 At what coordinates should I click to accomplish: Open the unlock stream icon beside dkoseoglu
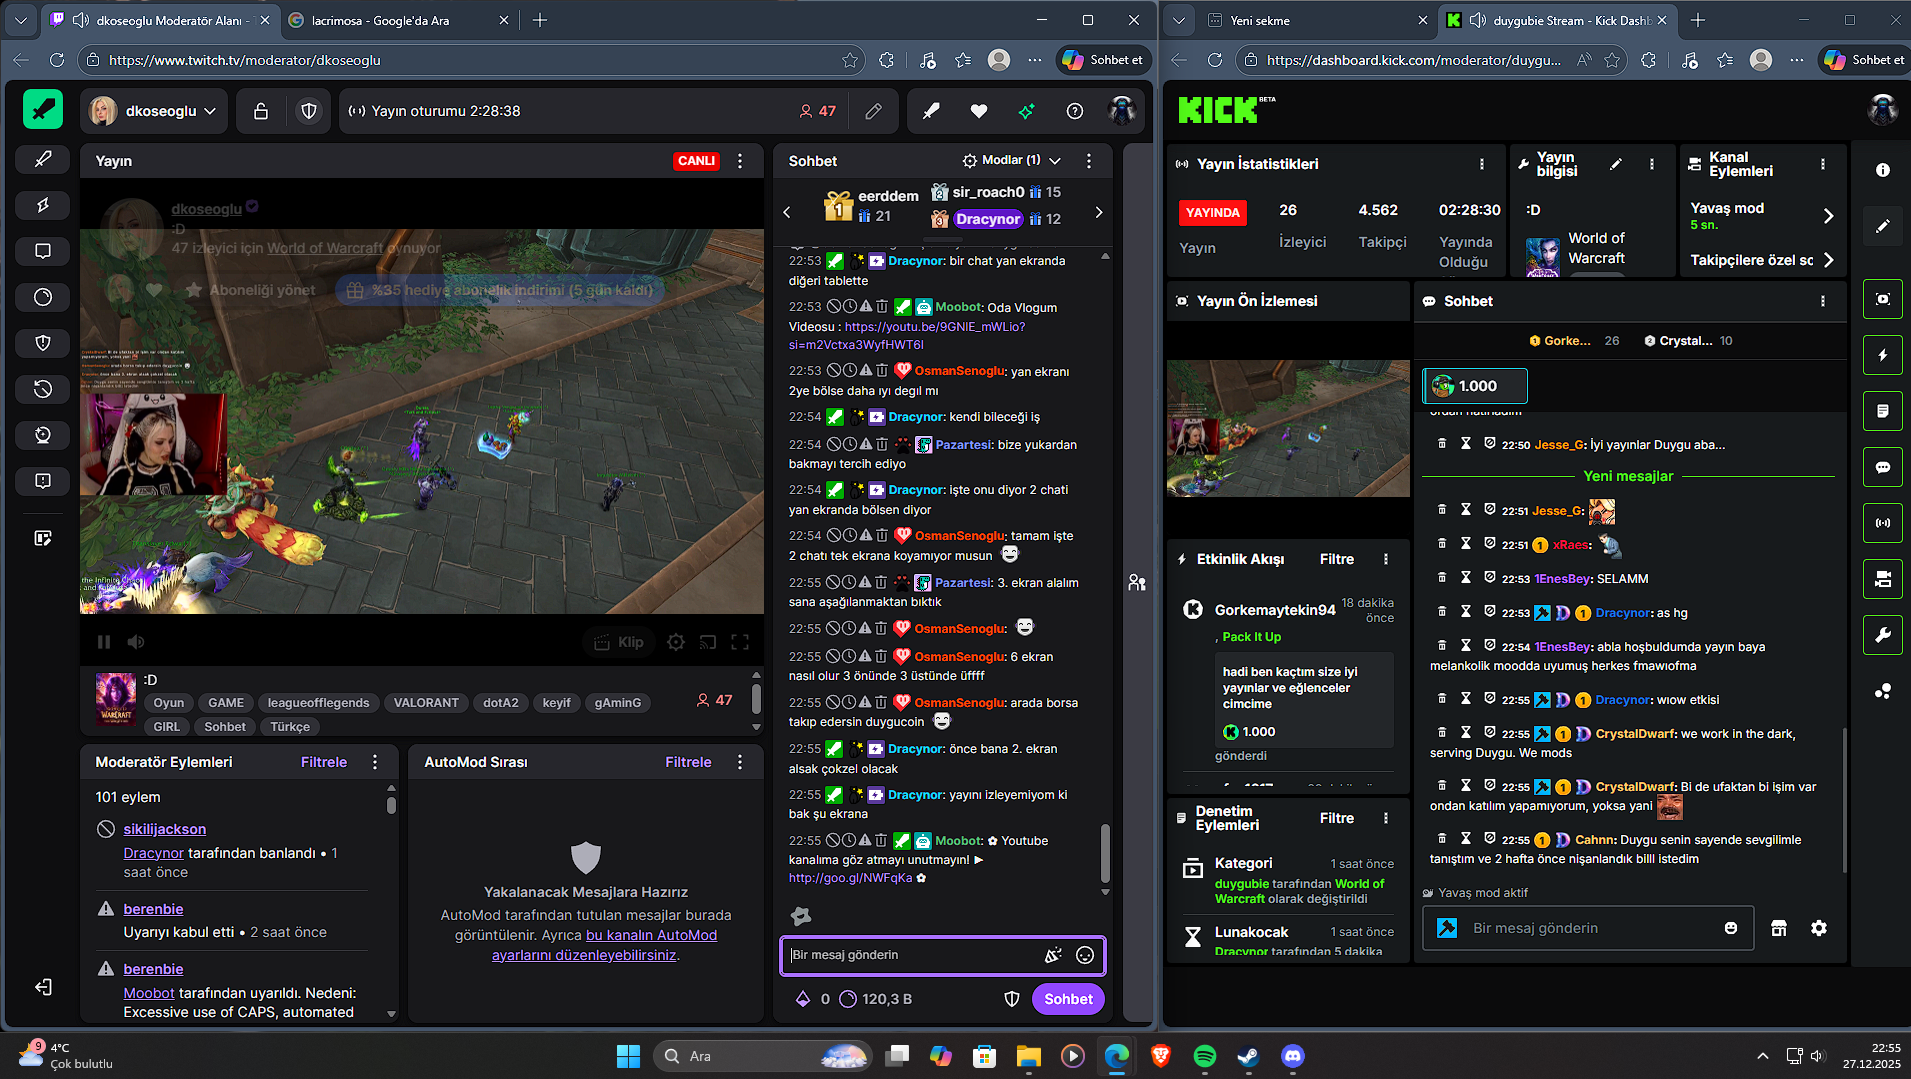tap(261, 111)
